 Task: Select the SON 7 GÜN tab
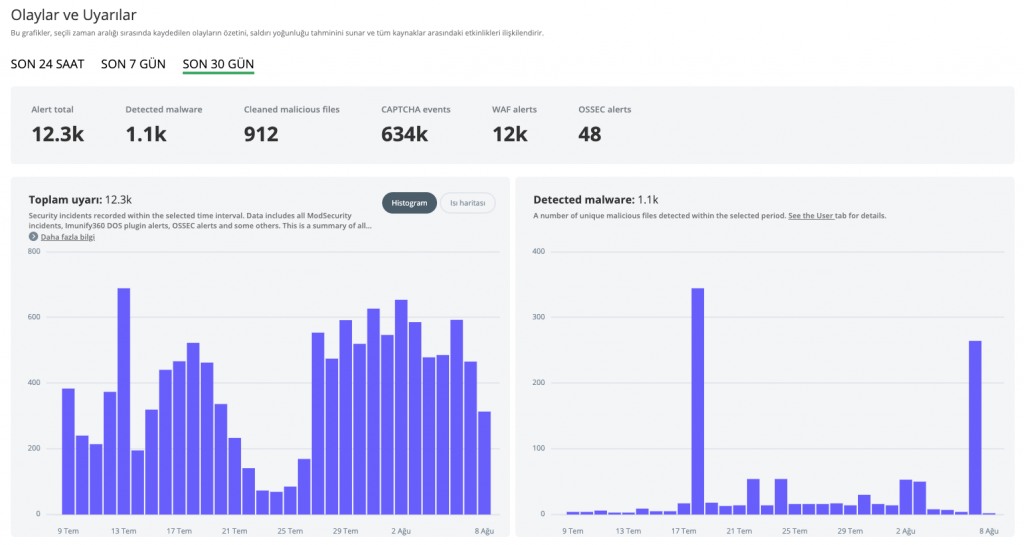click(x=133, y=64)
